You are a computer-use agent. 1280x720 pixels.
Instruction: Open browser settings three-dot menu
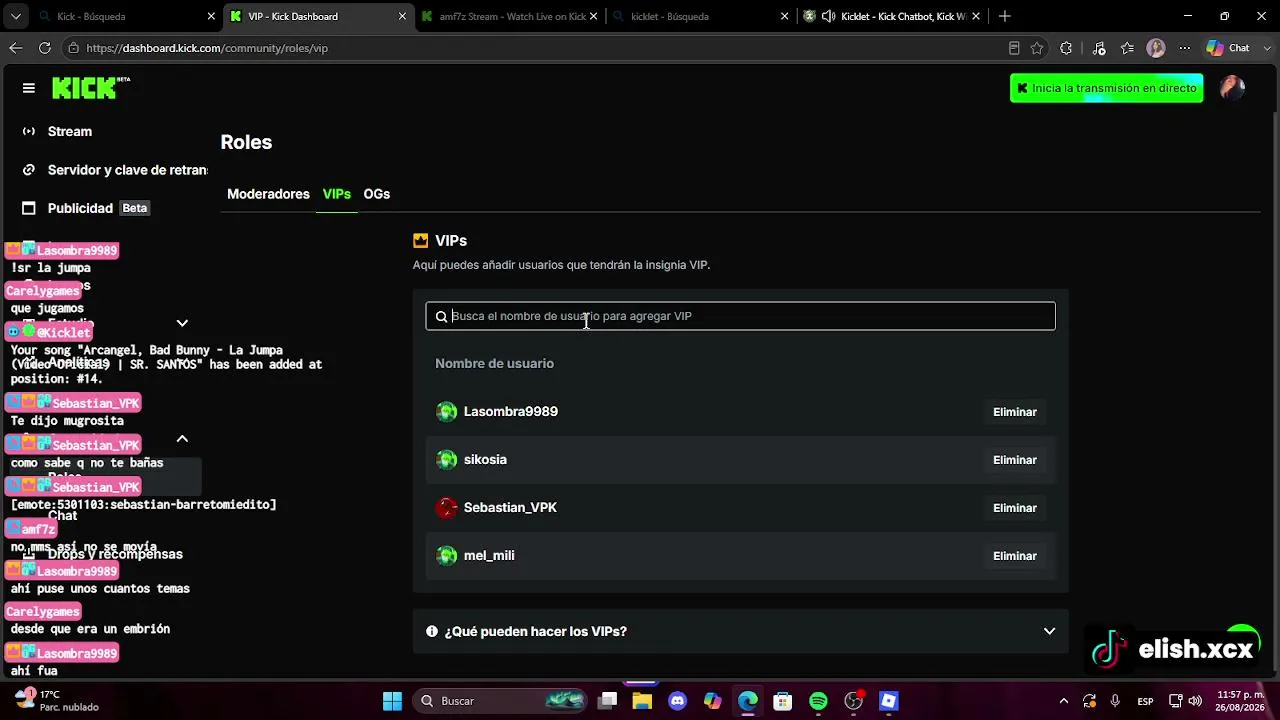click(1185, 48)
